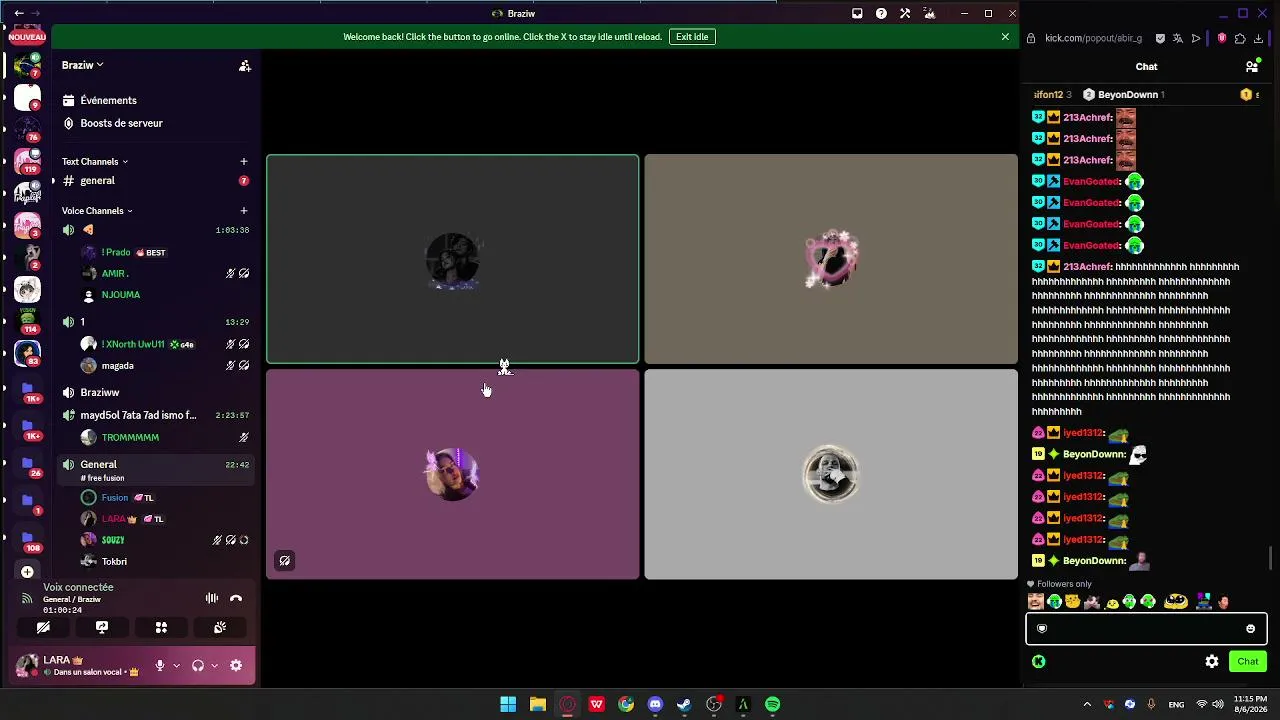This screenshot has height=720, width=1280.
Task: Open Kick chat user list icon
Action: 1252,67
